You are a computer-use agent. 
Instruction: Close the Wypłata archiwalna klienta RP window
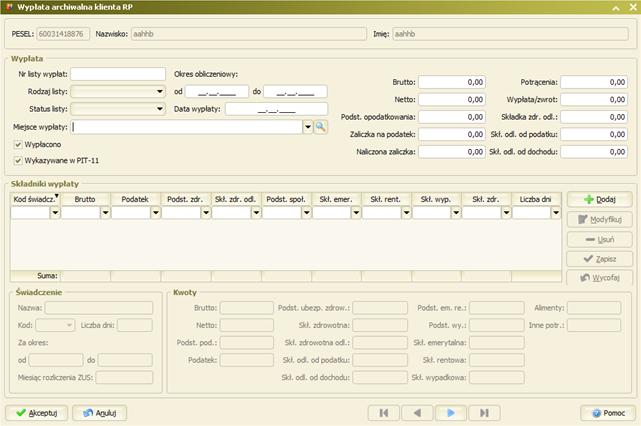[x=633, y=7]
